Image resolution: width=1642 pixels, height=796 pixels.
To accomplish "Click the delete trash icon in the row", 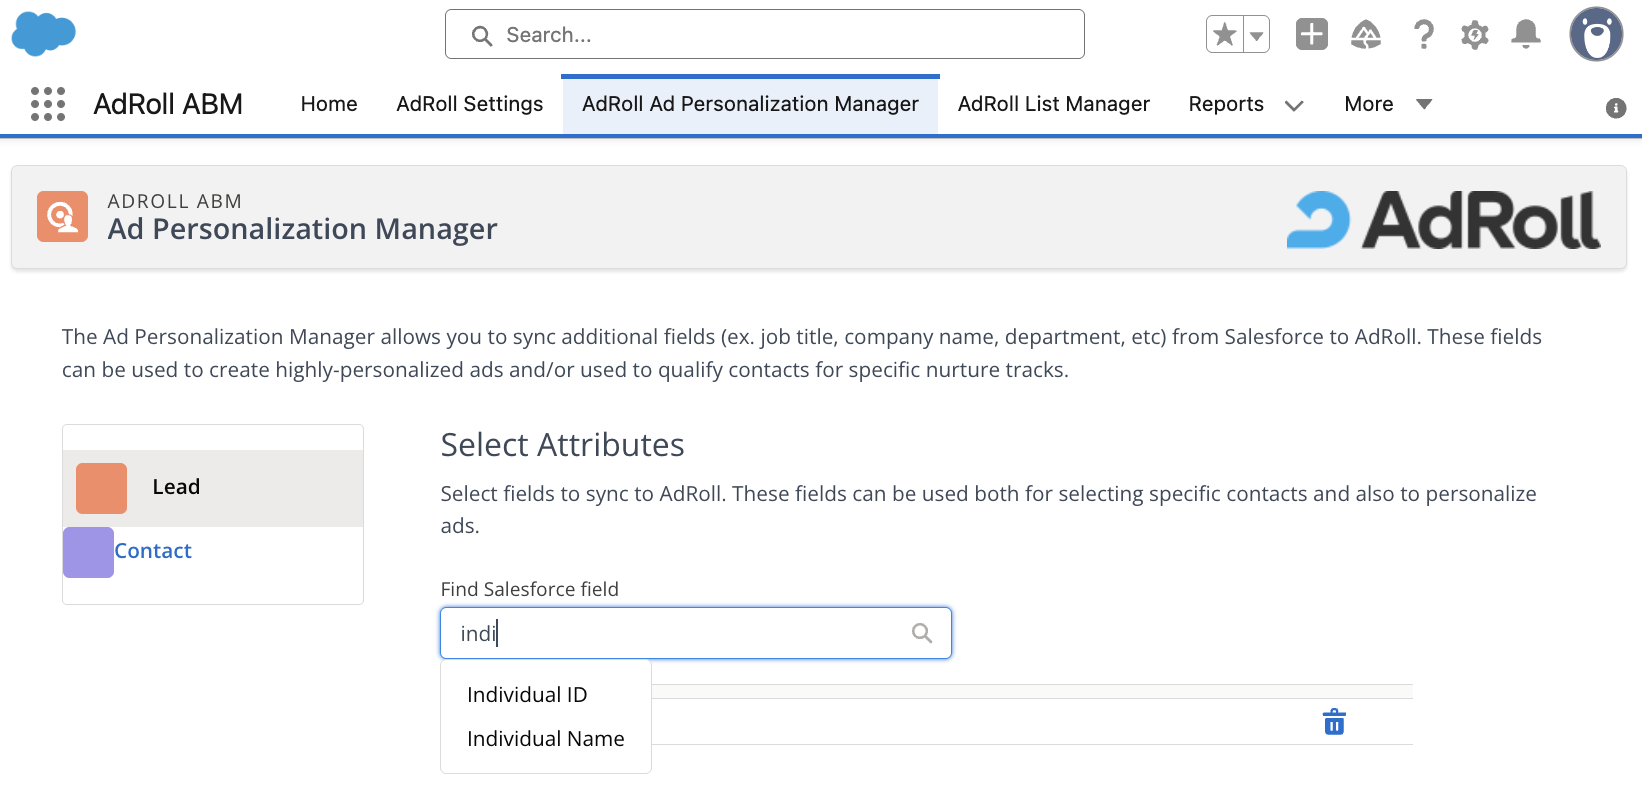I will (1334, 722).
